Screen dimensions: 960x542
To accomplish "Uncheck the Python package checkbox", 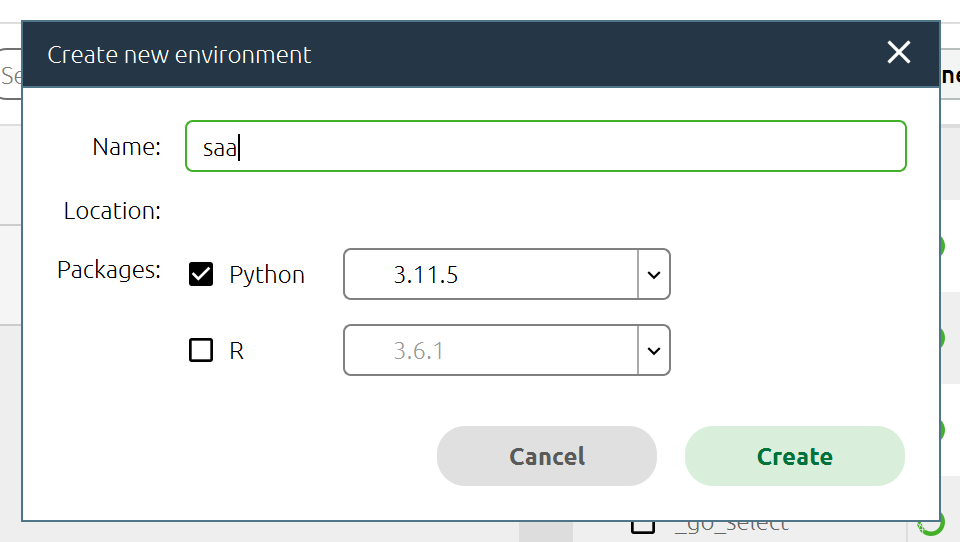I will pyautogui.click(x=201, y=274).
